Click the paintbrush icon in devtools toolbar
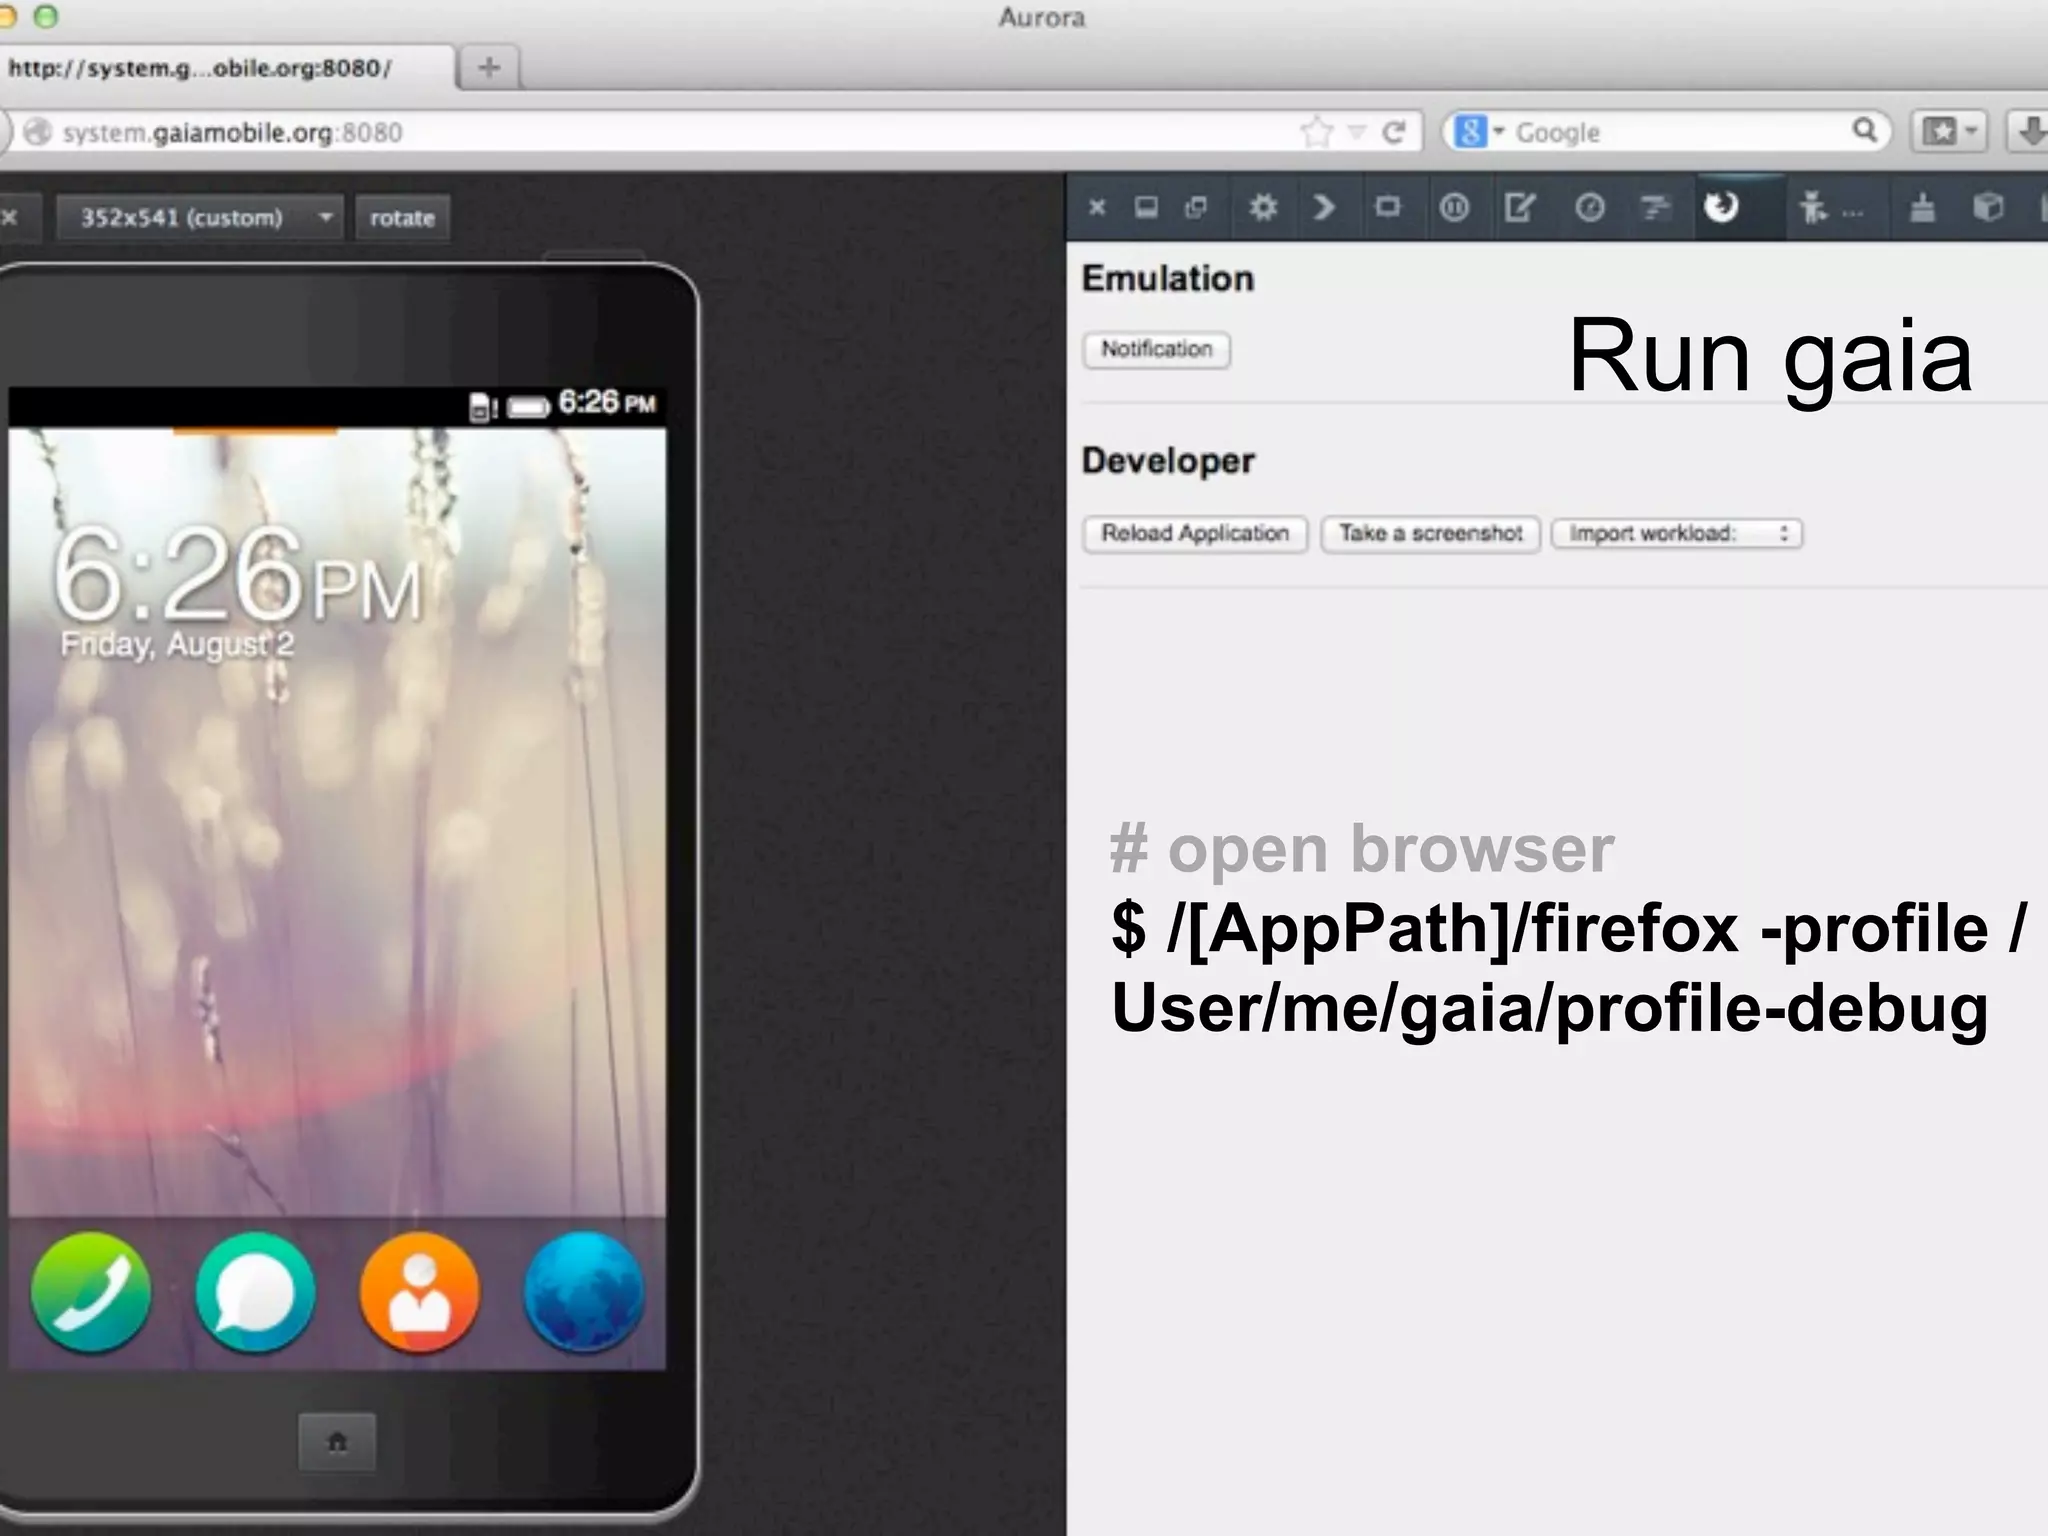The width and height of the screenshot is (2048, 1536). click(x=1922, y=208)
